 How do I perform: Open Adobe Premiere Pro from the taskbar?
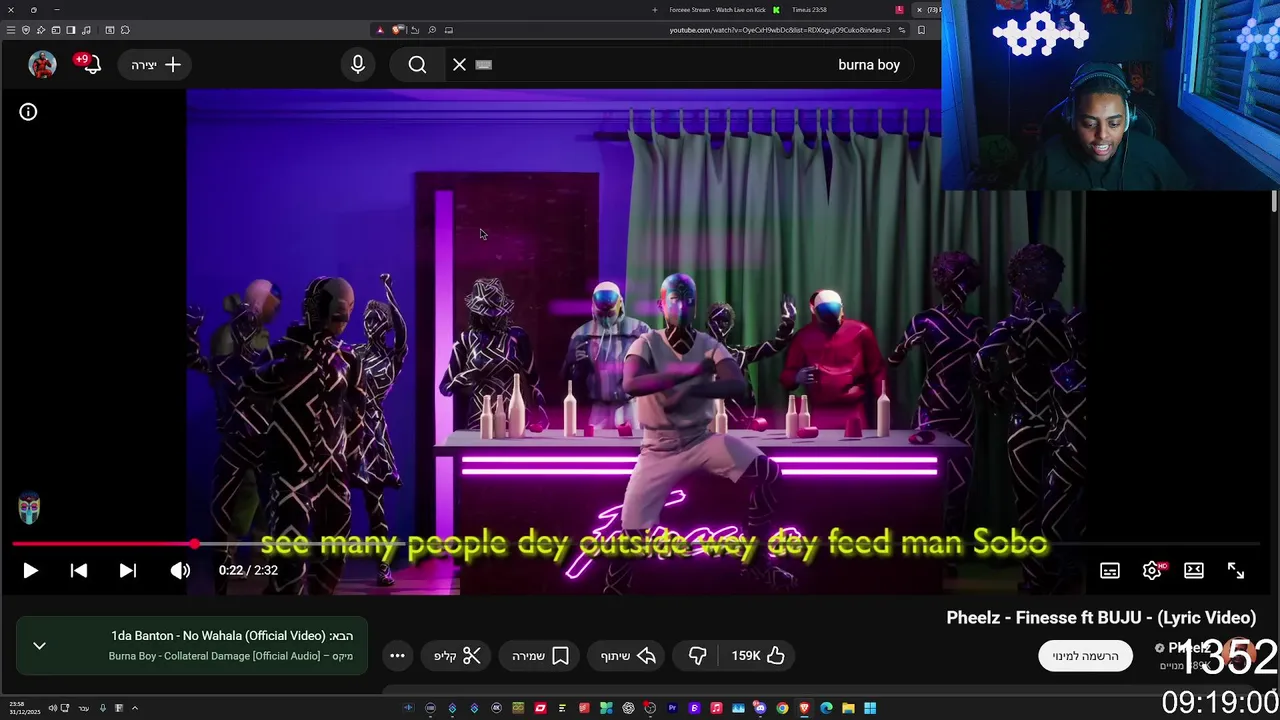tap(672, 708)
